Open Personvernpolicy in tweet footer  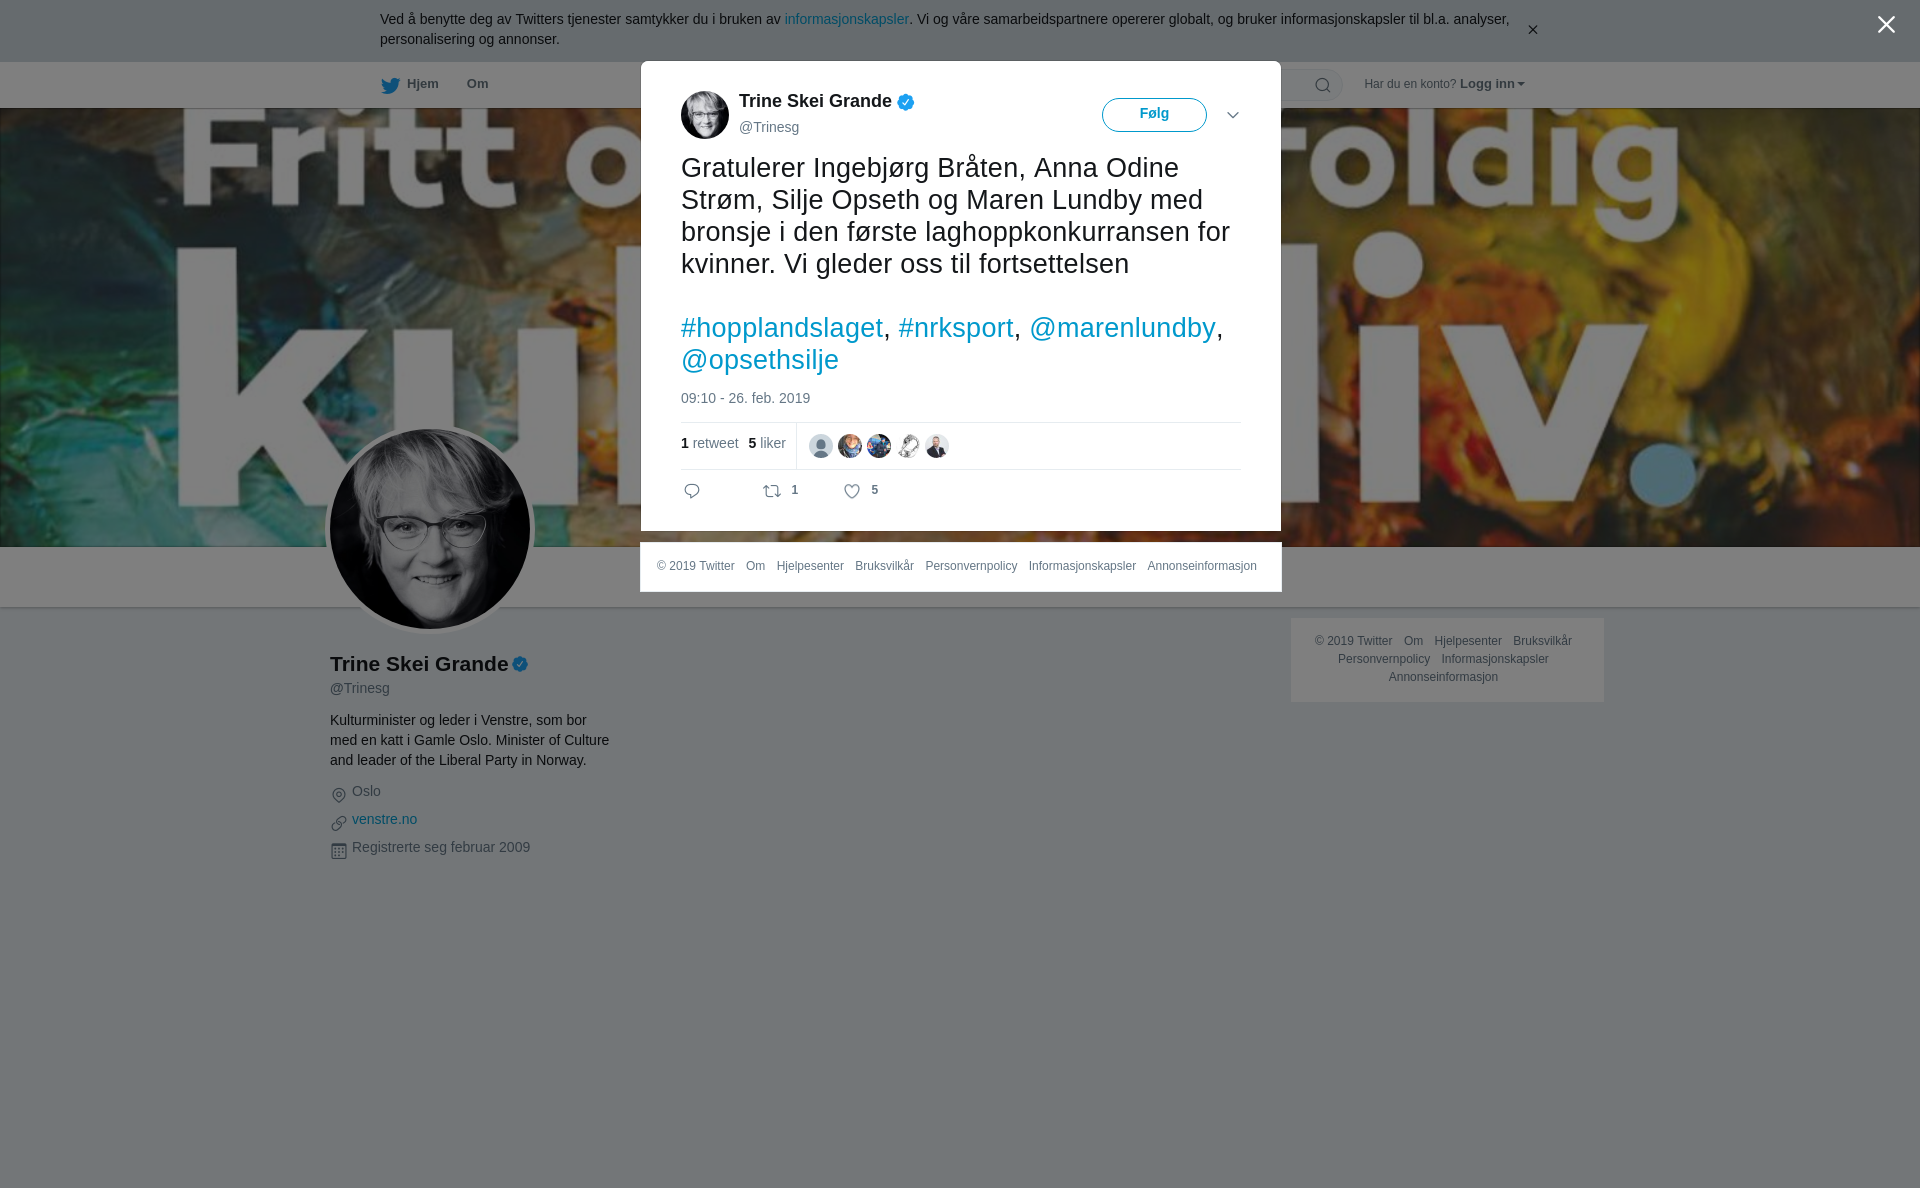click(971, 566)
